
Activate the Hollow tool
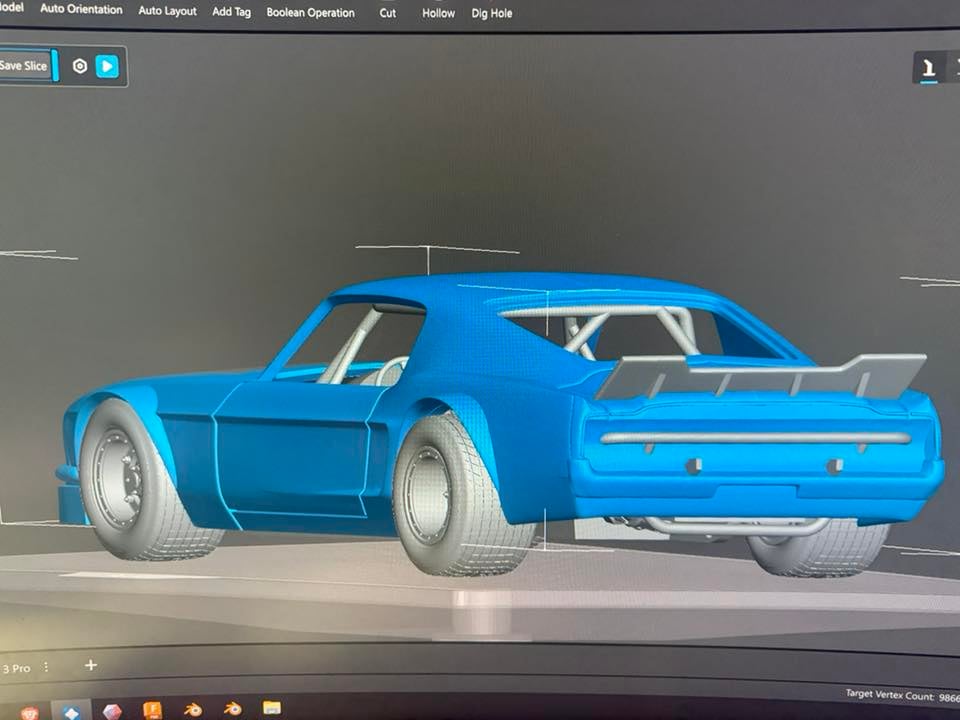tap(438, 13)
